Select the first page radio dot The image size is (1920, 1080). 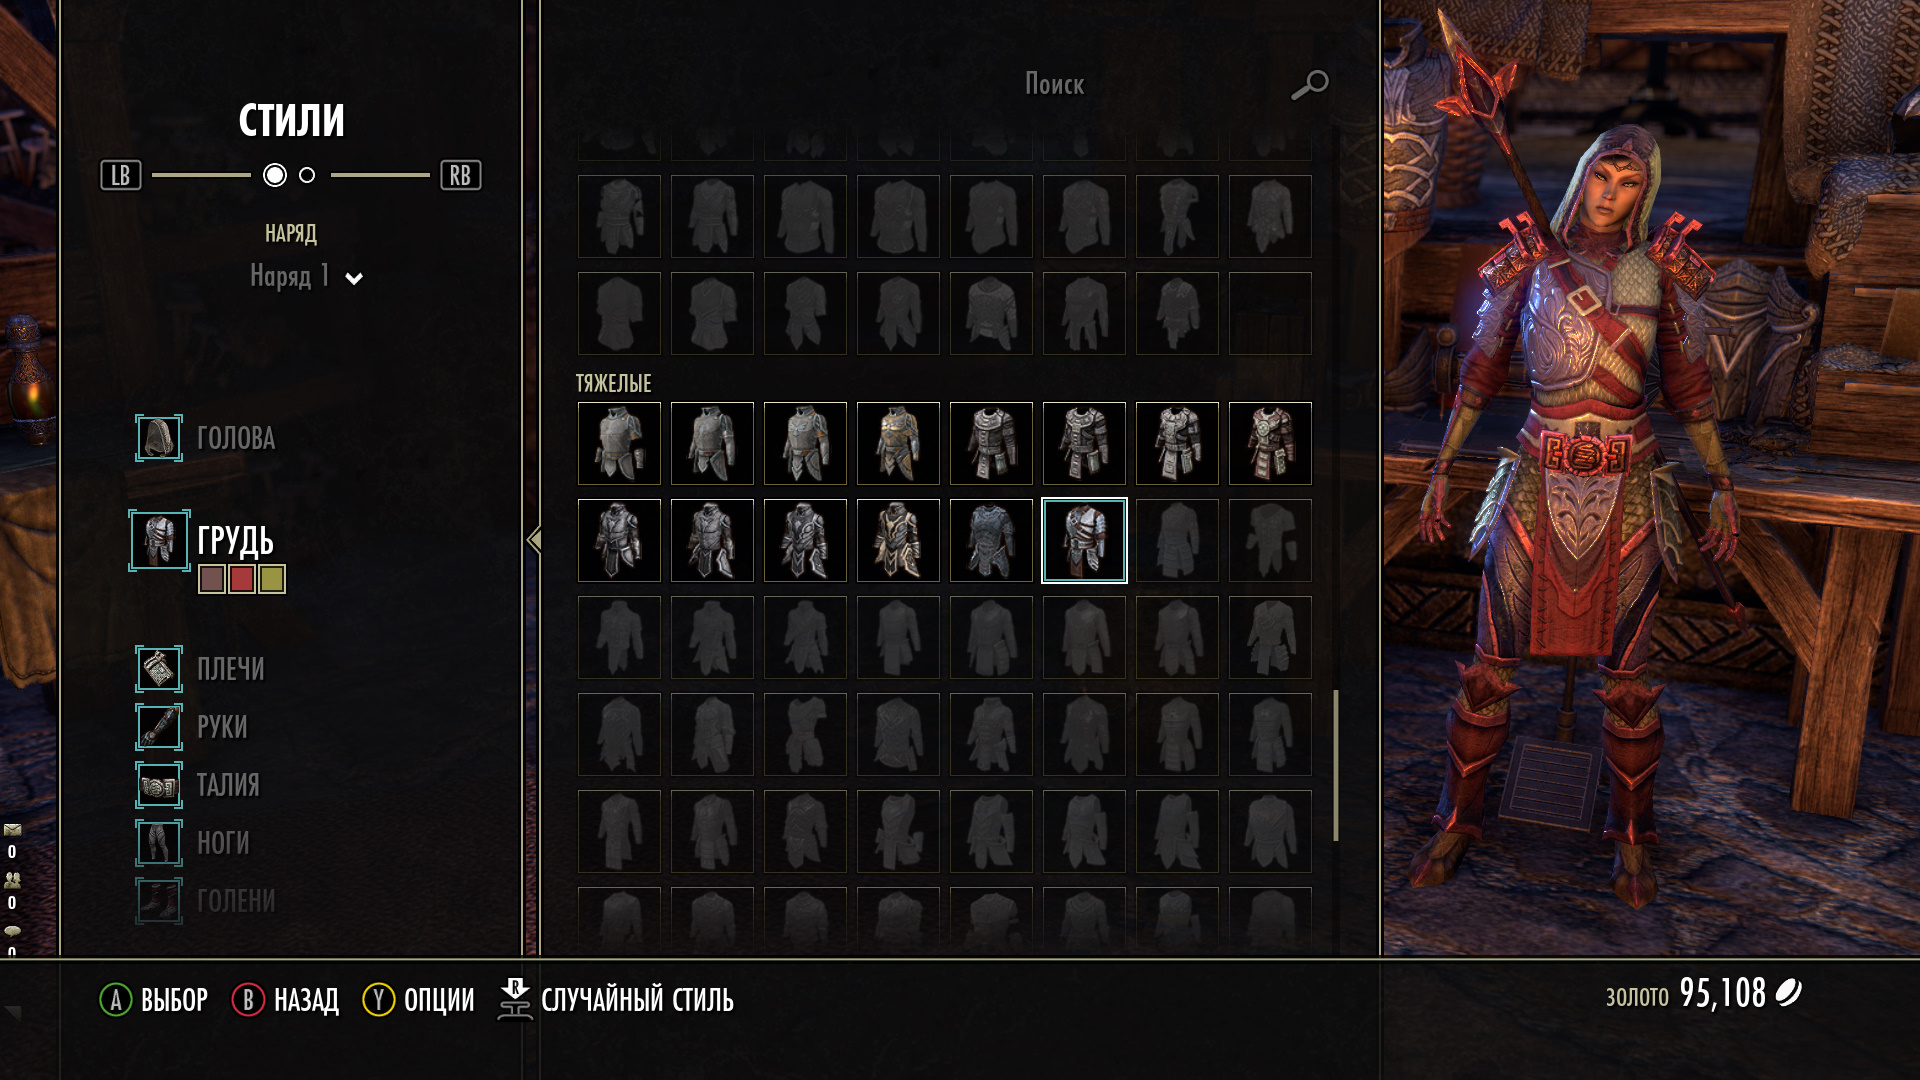[x=275, y=175]
